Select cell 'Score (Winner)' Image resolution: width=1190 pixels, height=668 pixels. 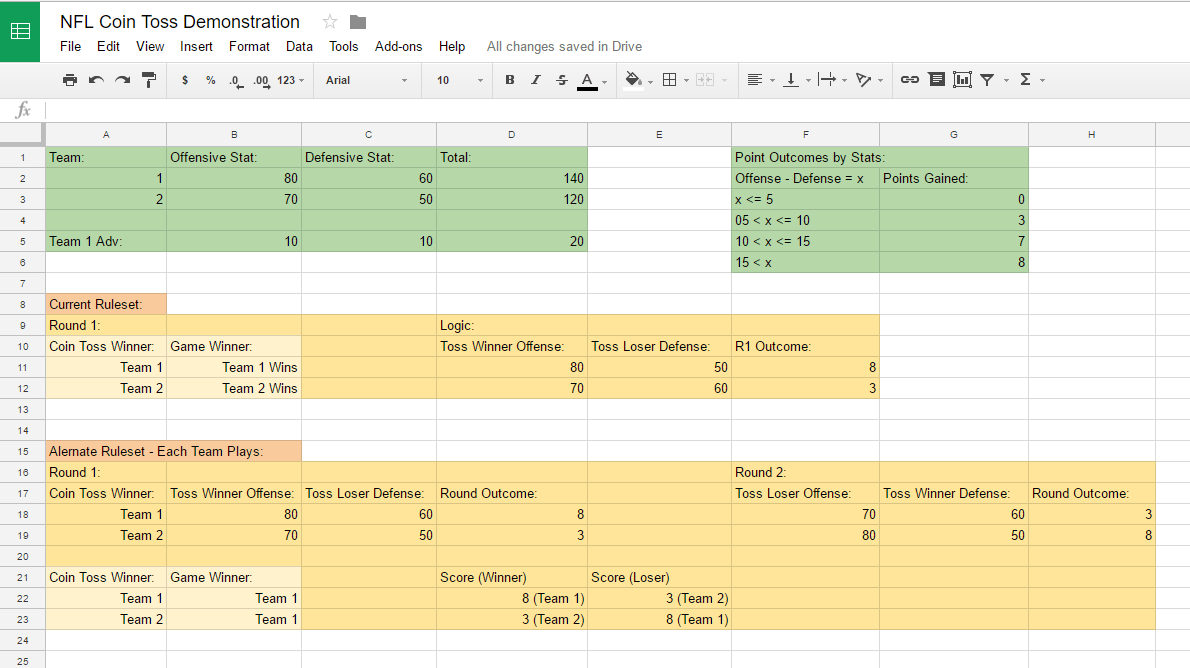tap(512, 578)
